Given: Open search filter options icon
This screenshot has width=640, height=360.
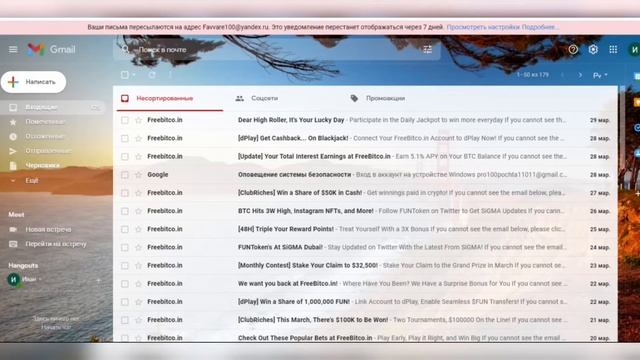Looking at the screenshot, I should coord(427,49).
